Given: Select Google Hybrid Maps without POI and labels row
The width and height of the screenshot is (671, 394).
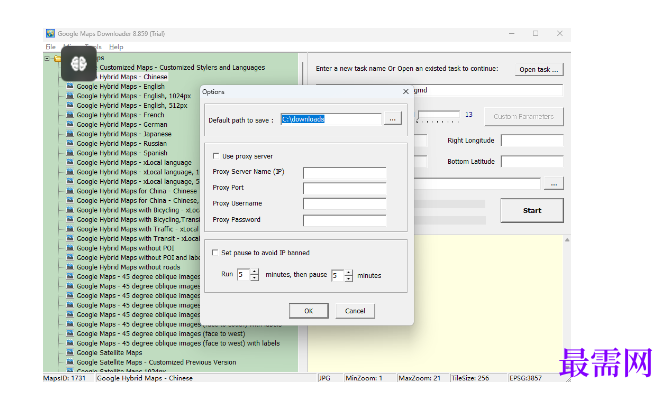Looking at the screenshot, I should [138, 258].
